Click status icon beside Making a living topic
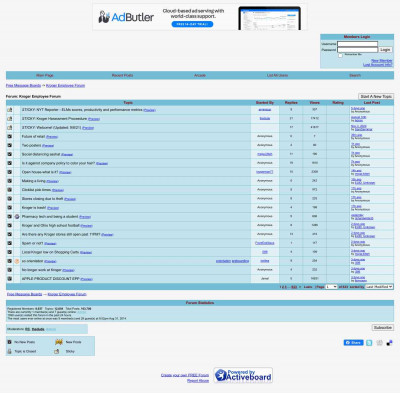The width and height of the screenshot is (400, 393). click(x=9, y=181)
